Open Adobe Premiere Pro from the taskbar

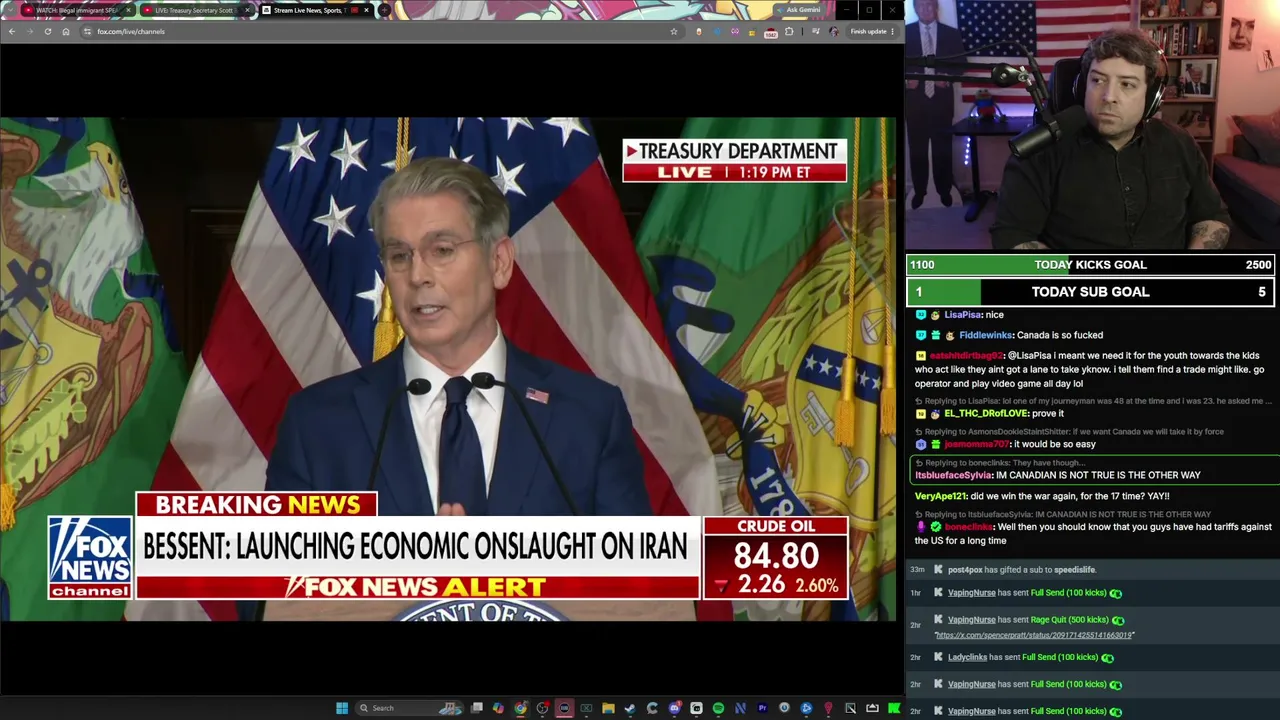(x=762, y=708)
